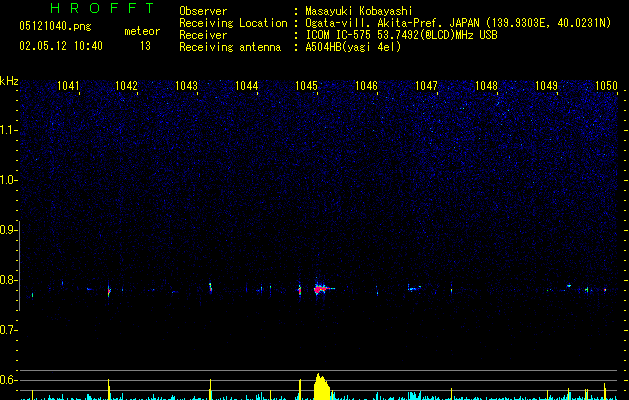
Task: Click time marker 1048
Action: coord(486,86)
